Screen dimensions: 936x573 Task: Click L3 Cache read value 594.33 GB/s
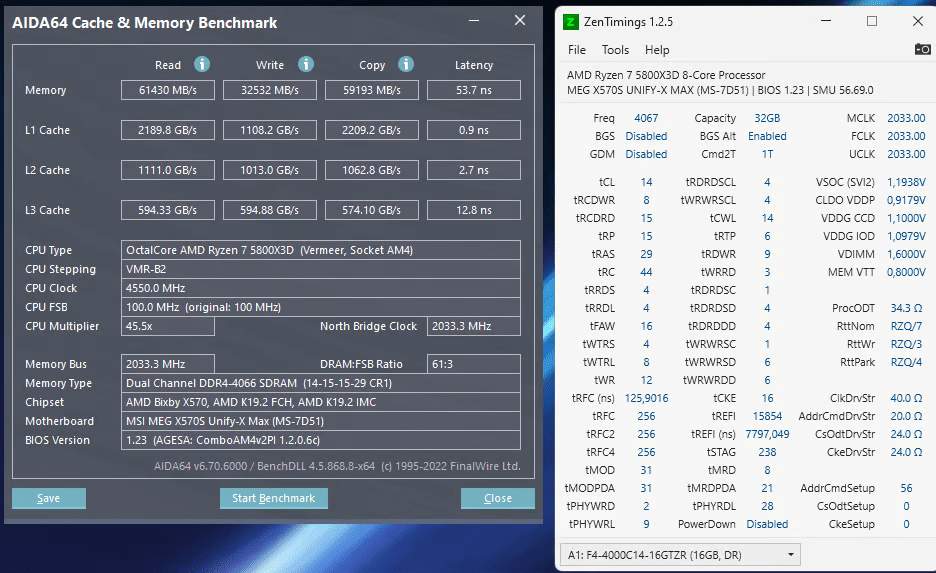(168, 210)
